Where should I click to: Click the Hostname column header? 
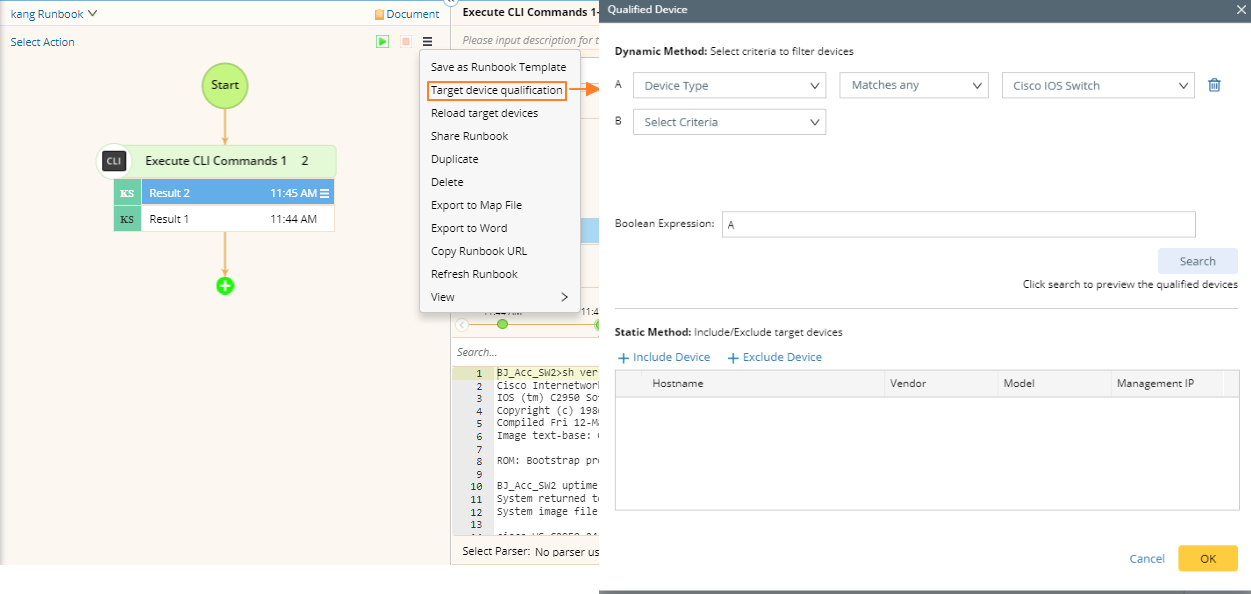tap(750, 383)
